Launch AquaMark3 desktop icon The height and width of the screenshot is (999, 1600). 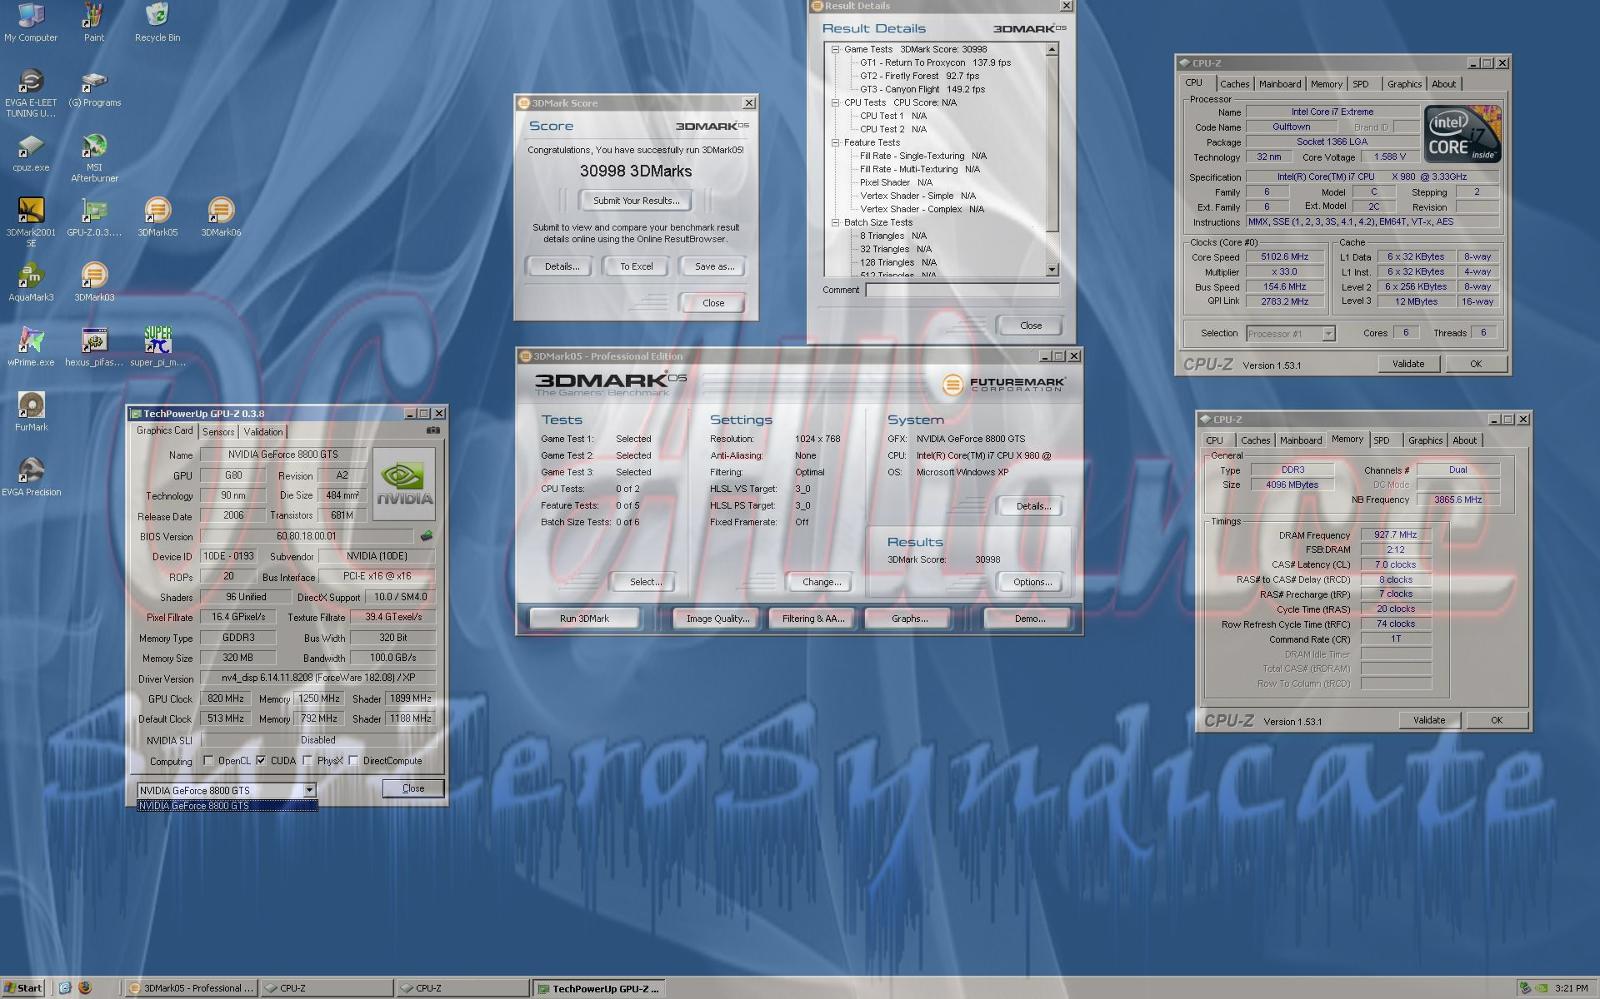31,282
